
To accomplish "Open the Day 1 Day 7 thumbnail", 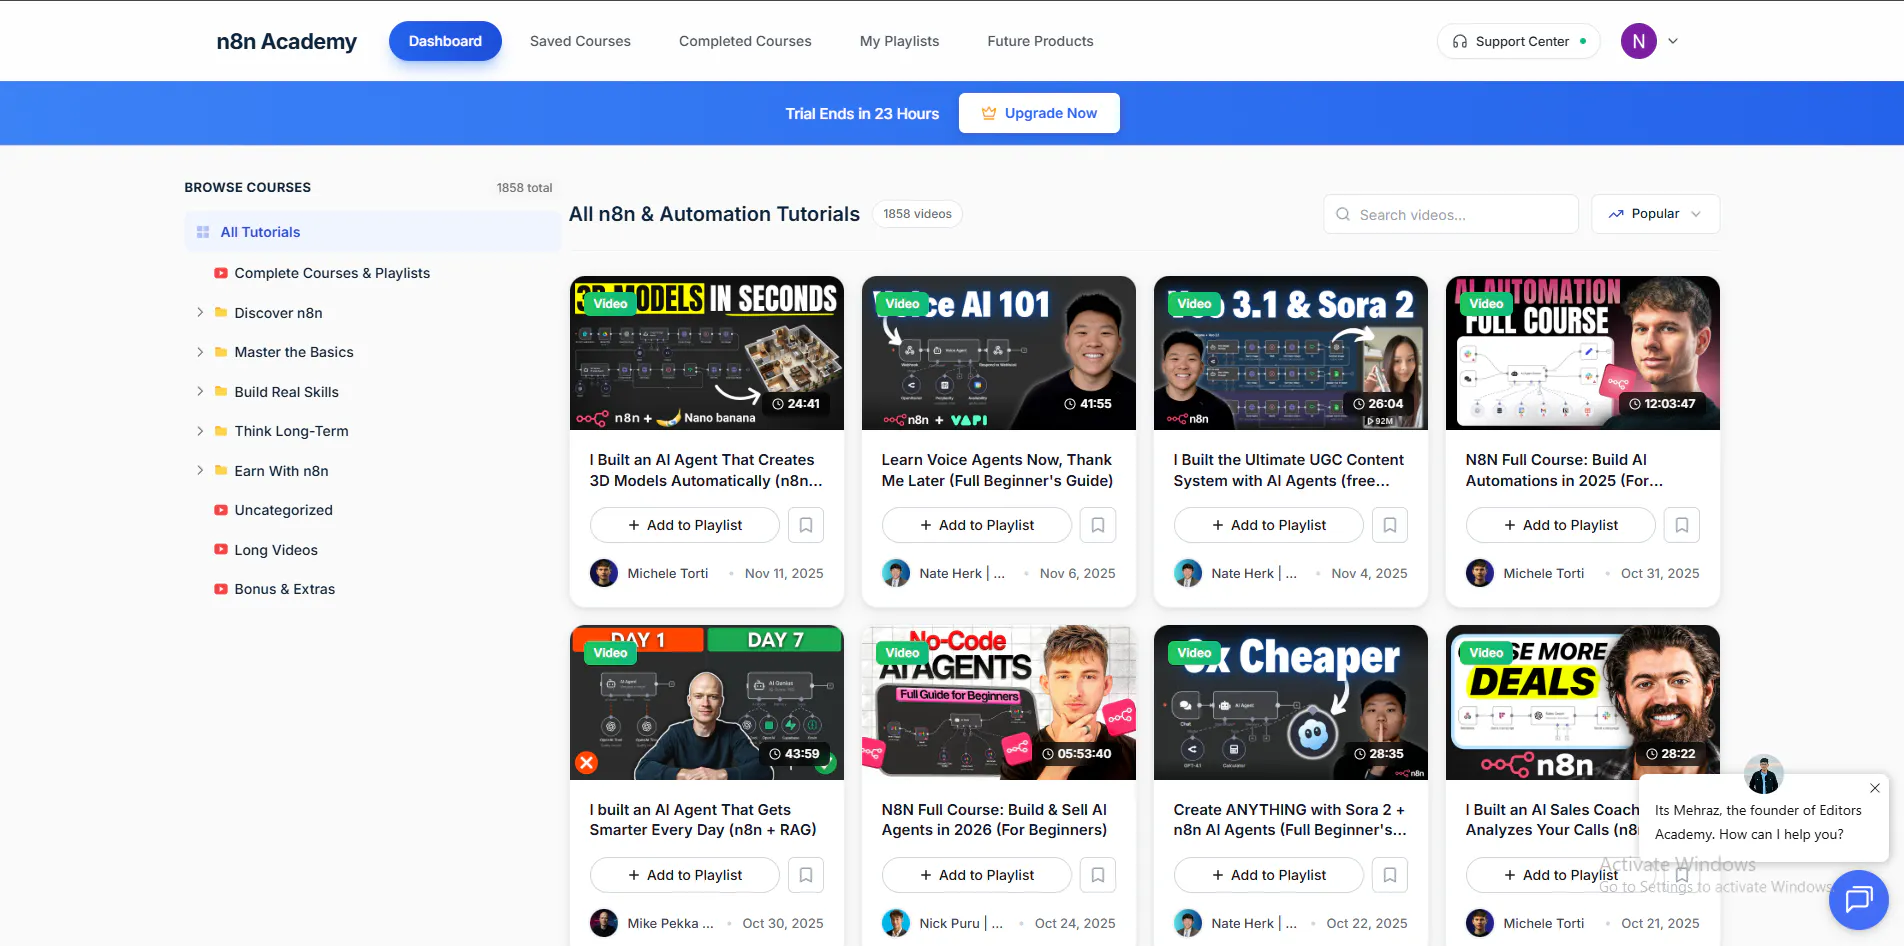I will point(707,703).
